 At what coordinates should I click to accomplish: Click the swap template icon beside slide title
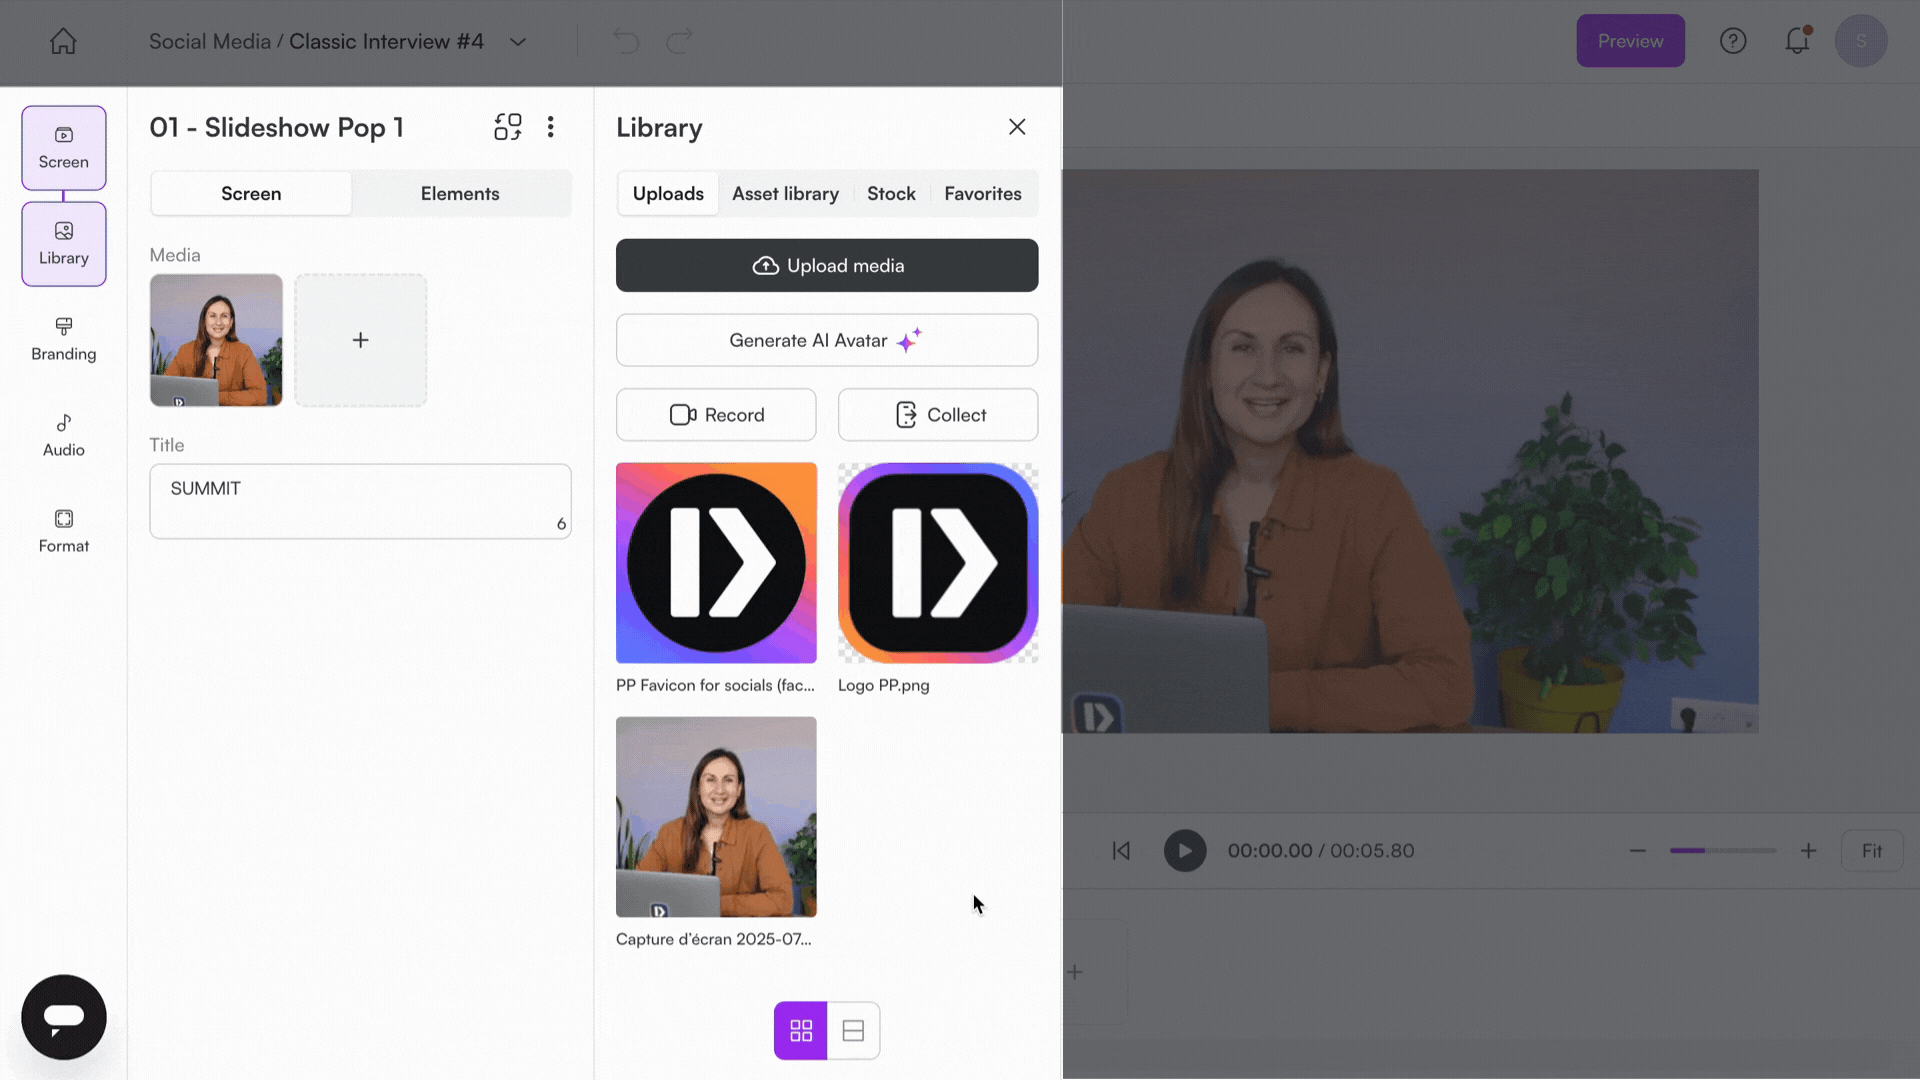pyautogui.click(x=508, y=127)
